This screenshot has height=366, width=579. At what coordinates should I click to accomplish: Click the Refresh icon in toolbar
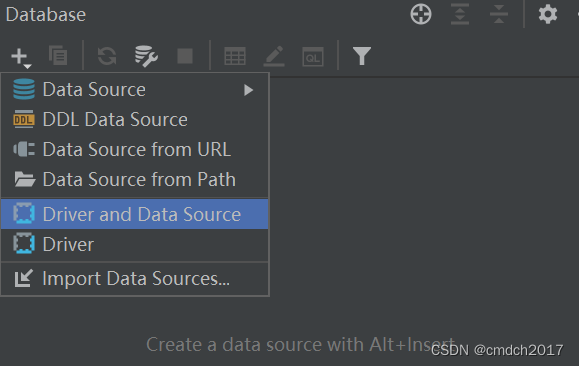click(x=107, y=56)
